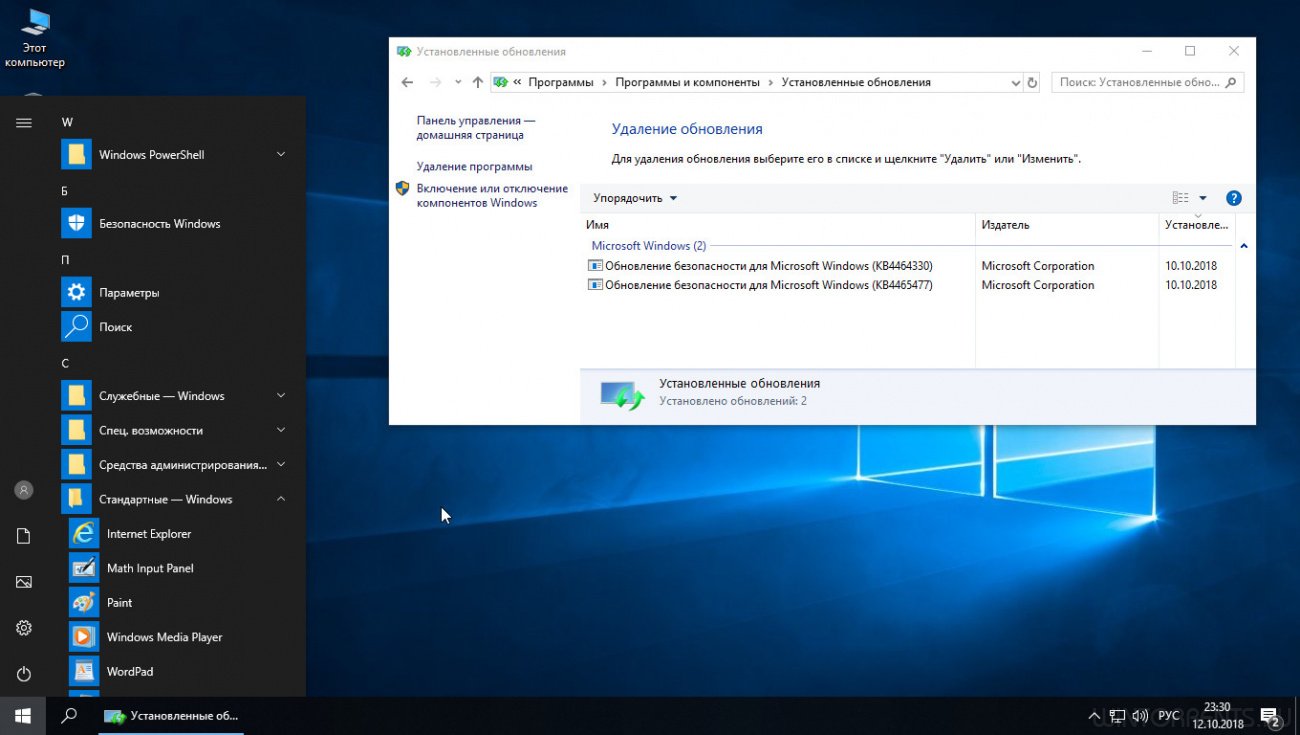Screen dimensions: 1300x735
Task: Open address bar history dropdown
Action: [x=1016, y=83]
